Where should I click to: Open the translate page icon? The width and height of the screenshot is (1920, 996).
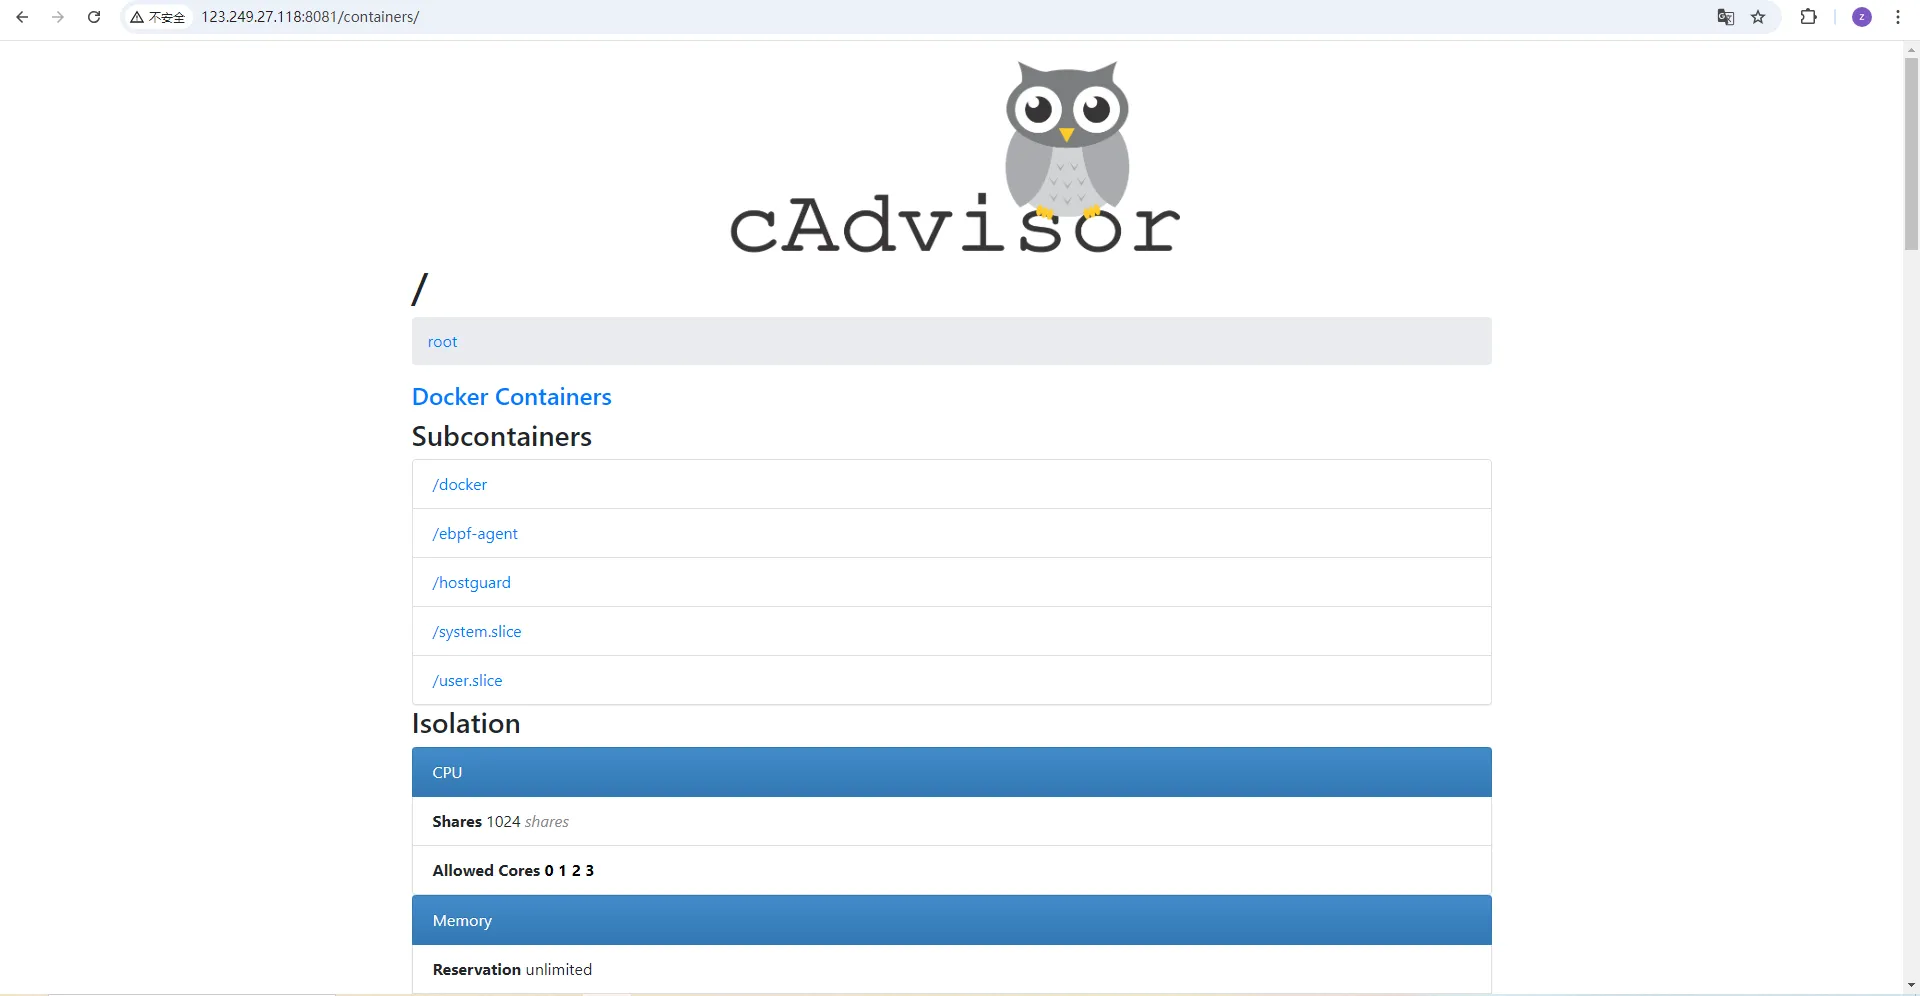pos(1725,17)
